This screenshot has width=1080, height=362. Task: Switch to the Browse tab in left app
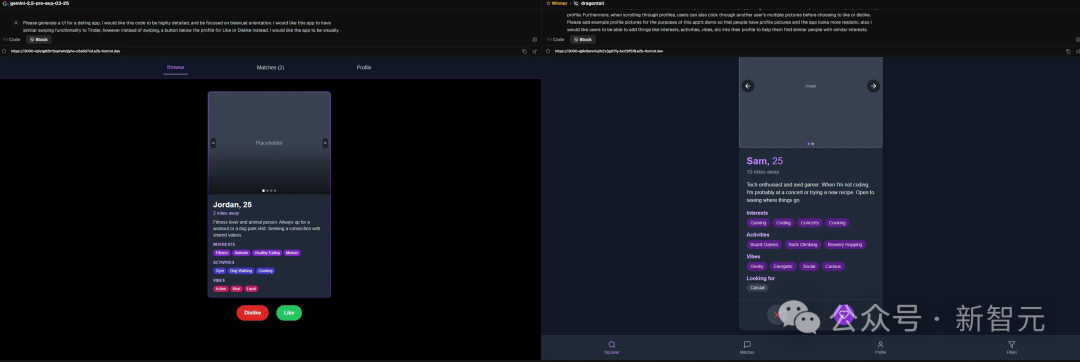[176, 67]
